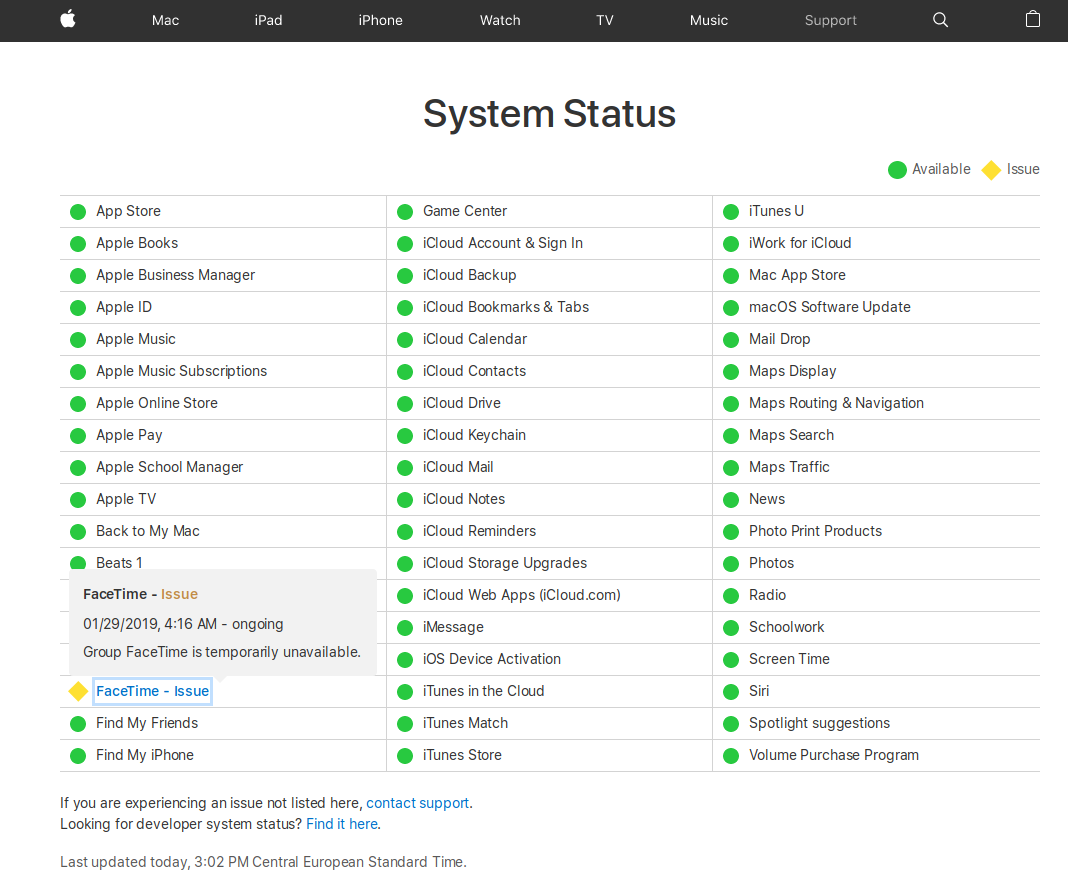Screen dimensions: 1068x887
Task: Click green status dot for Apple Pay
Action: click(x=78, y=436)
